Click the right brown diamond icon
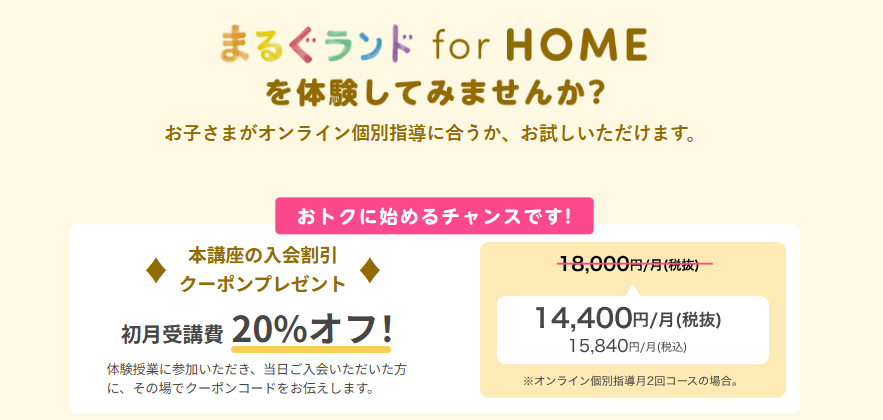883x420 pixels. tap(369, 271)
